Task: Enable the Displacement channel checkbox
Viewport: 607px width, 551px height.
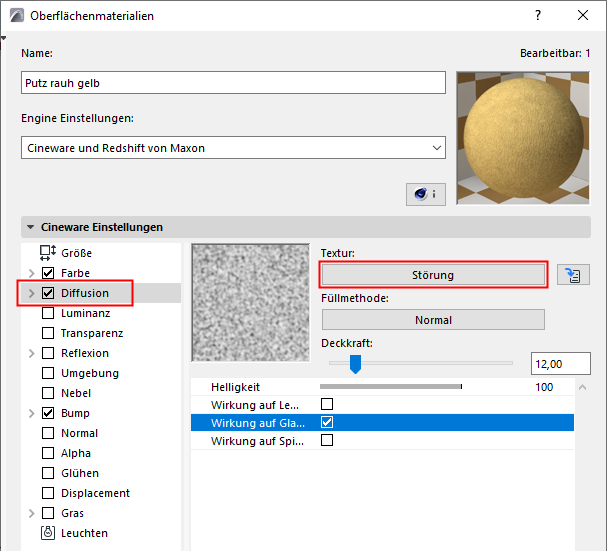Action: [x=48, y=493]
